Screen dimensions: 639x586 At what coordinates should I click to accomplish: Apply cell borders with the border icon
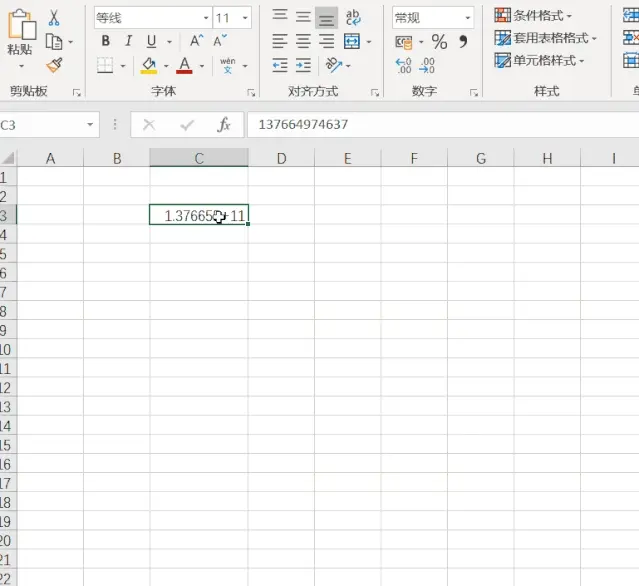click(x=105, y=65)
